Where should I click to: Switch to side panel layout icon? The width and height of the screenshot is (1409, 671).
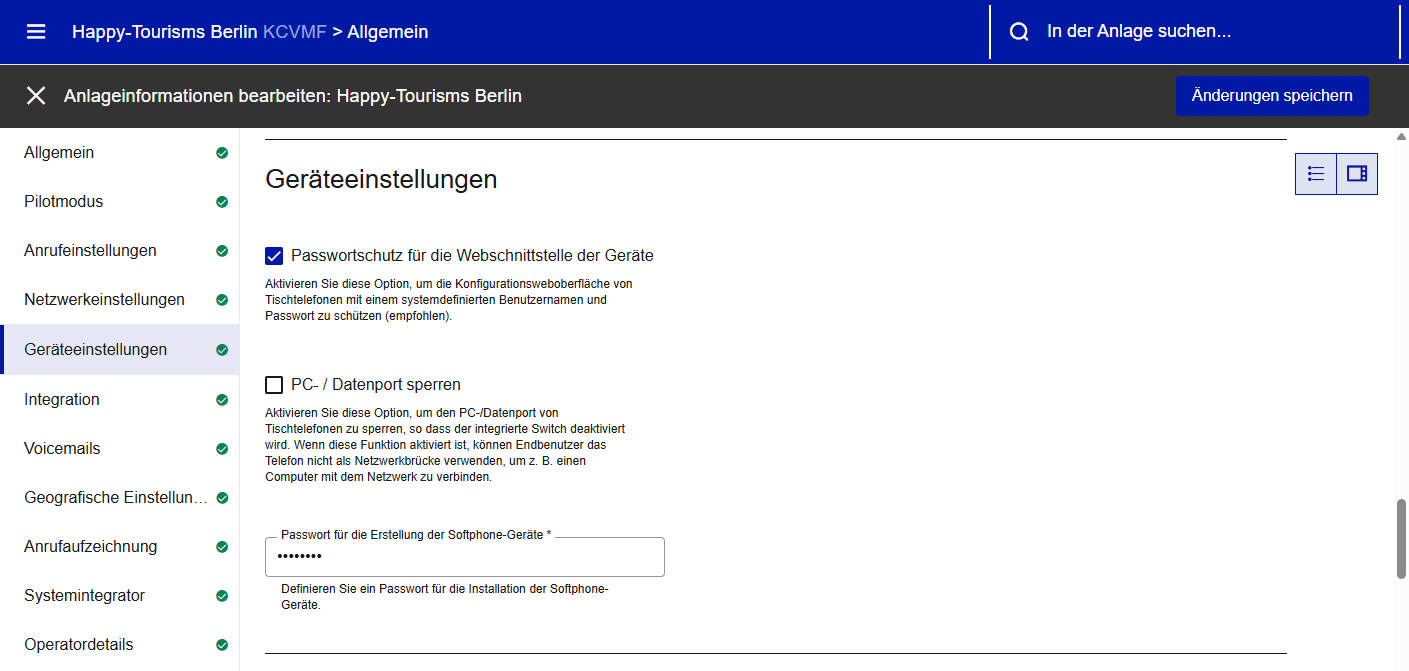(1357, 174)
